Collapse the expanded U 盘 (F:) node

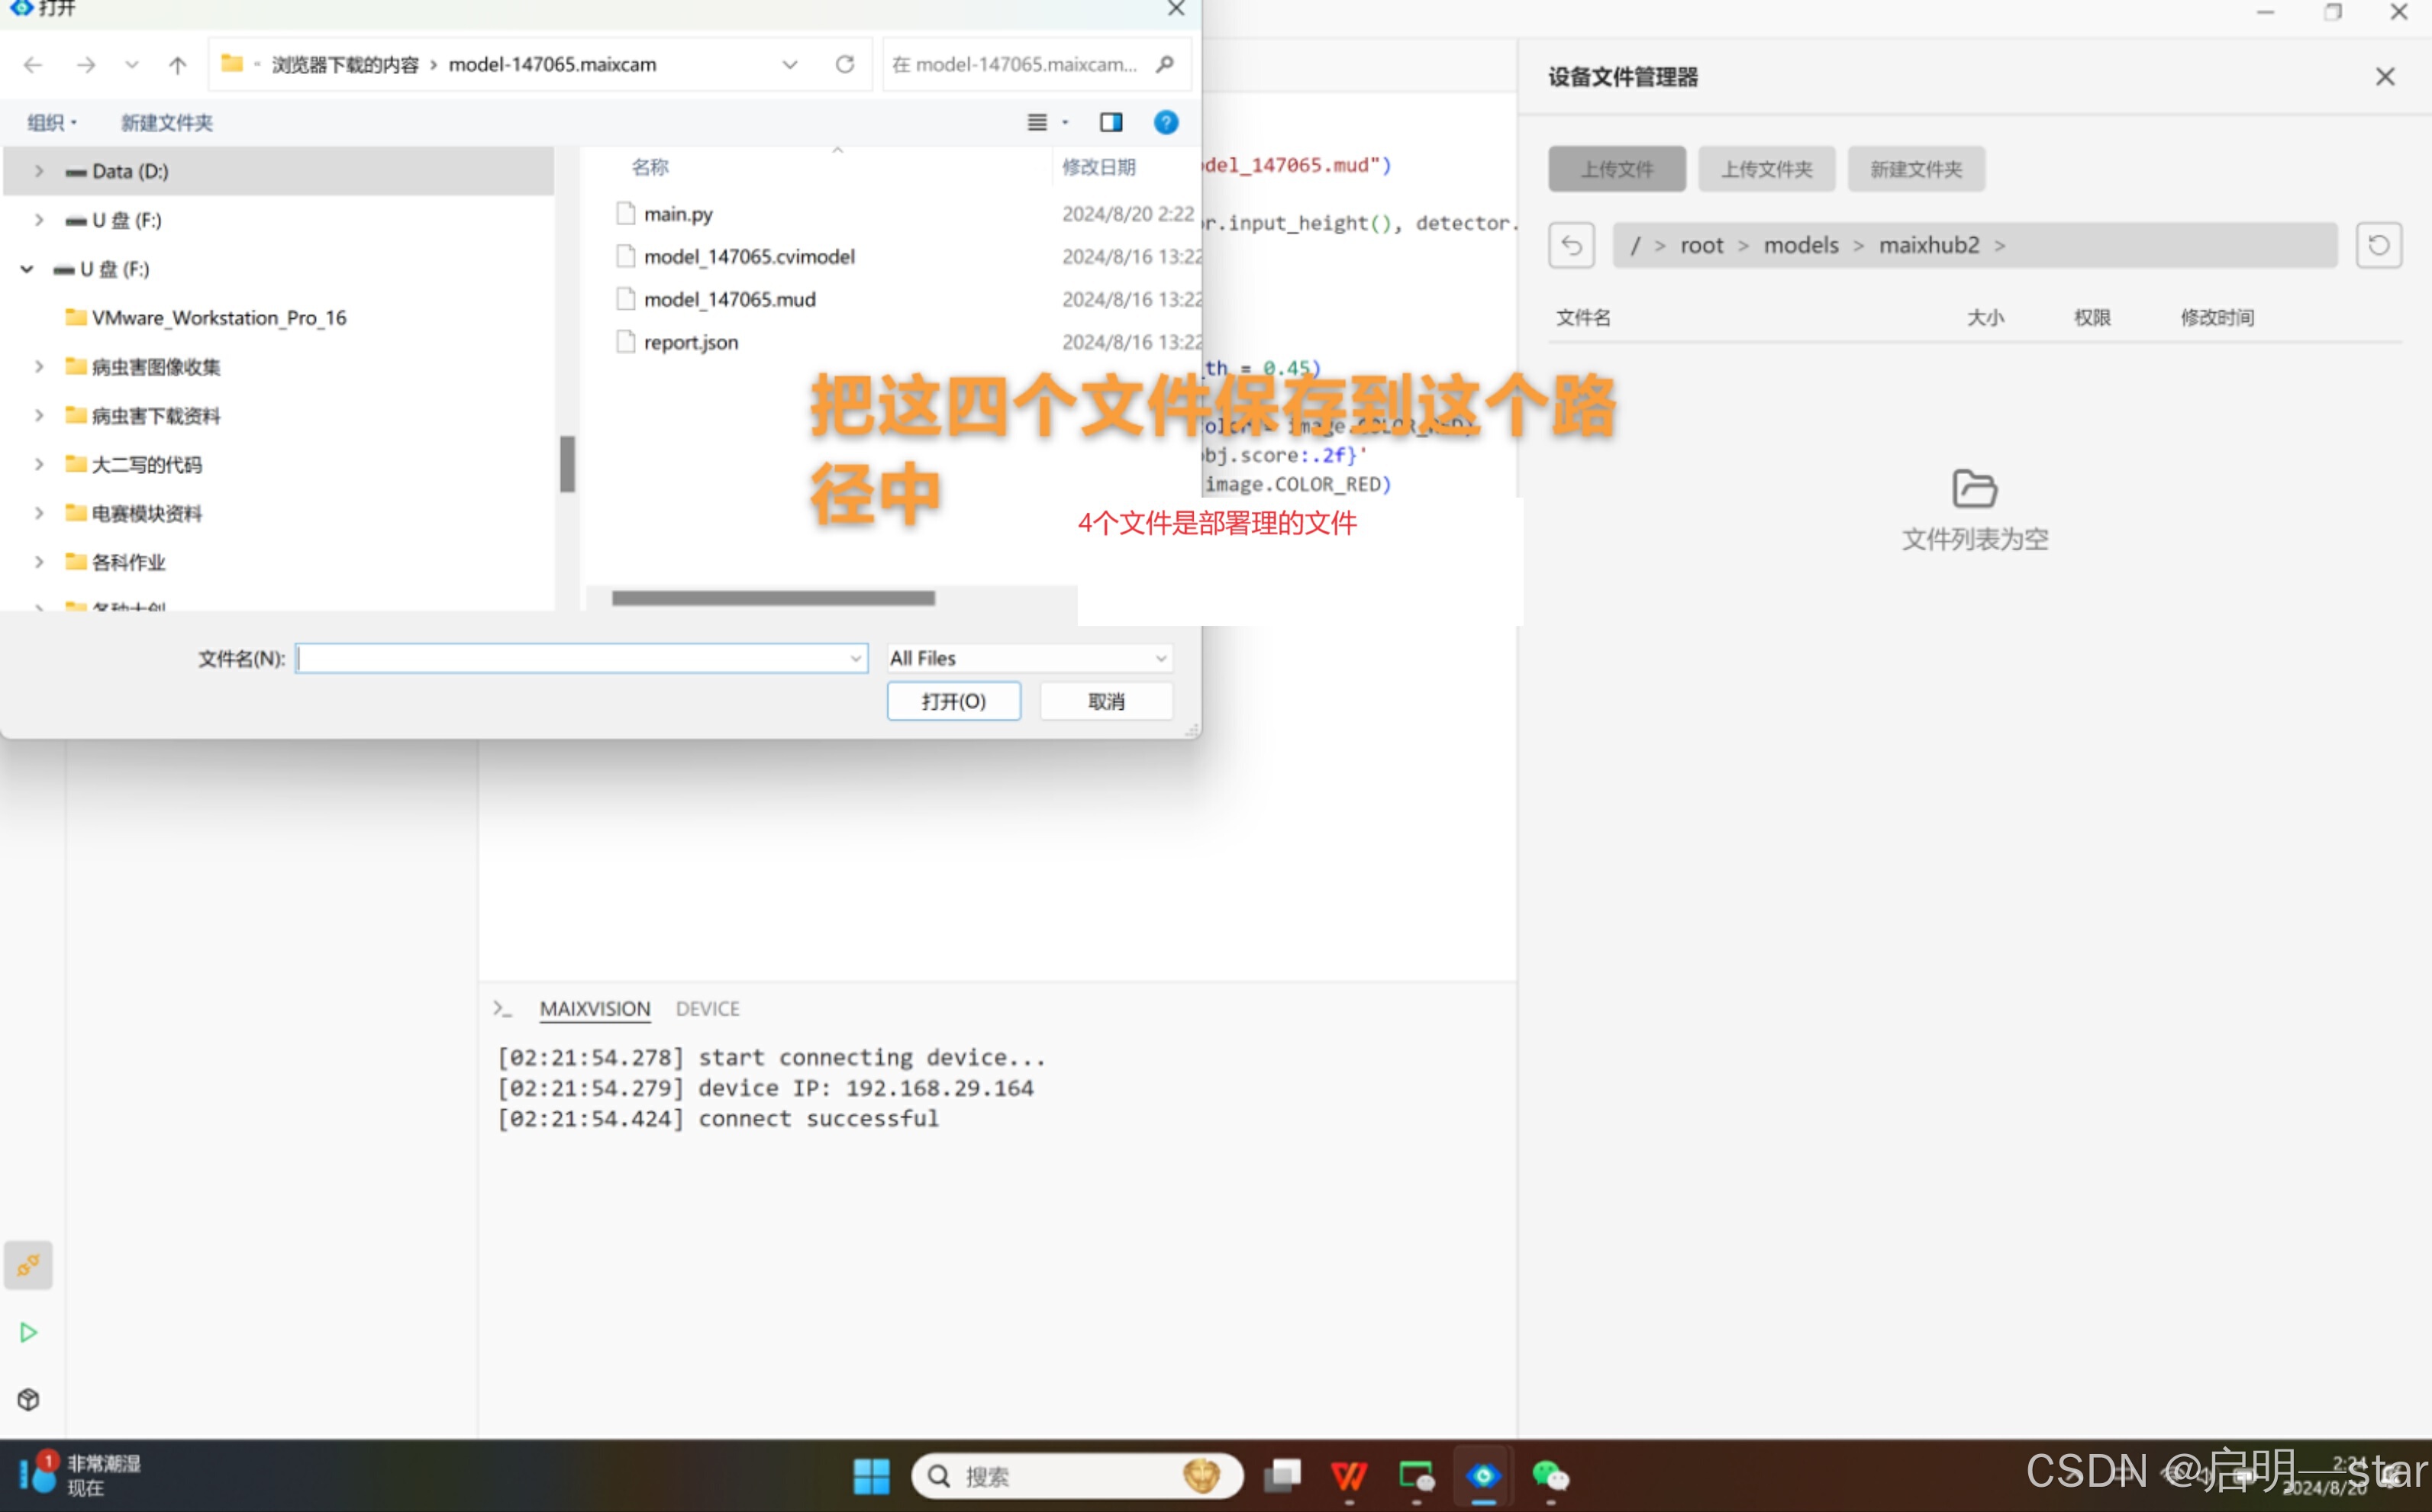click(27, 269)
